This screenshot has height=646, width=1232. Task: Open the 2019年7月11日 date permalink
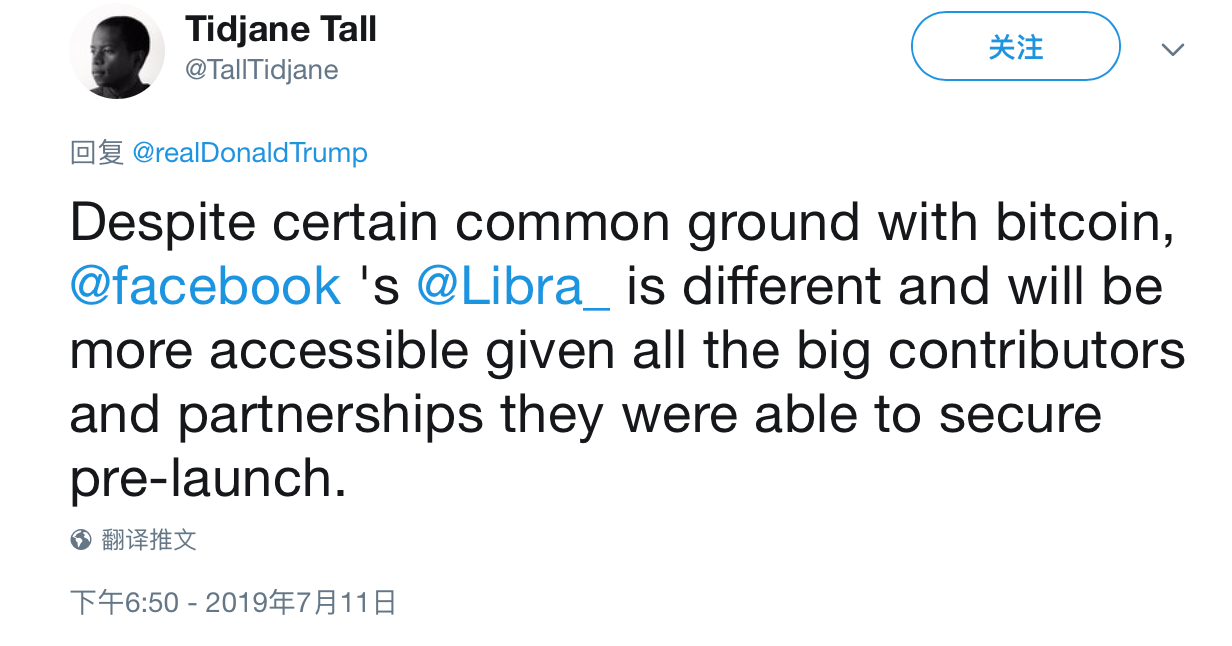point(301,603)
